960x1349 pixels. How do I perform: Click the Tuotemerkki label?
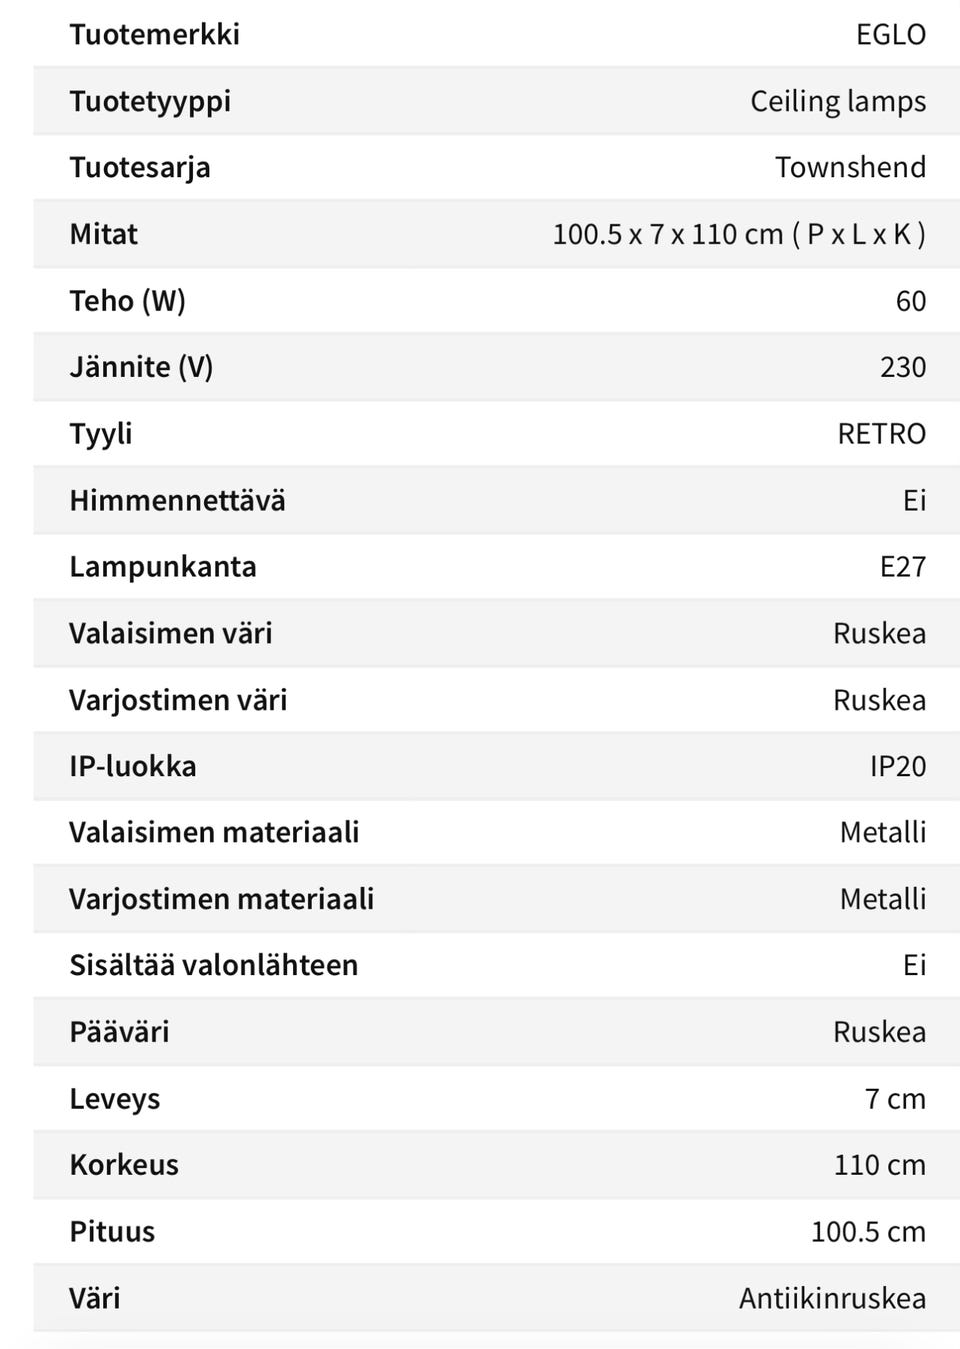[x=154, y=35]
